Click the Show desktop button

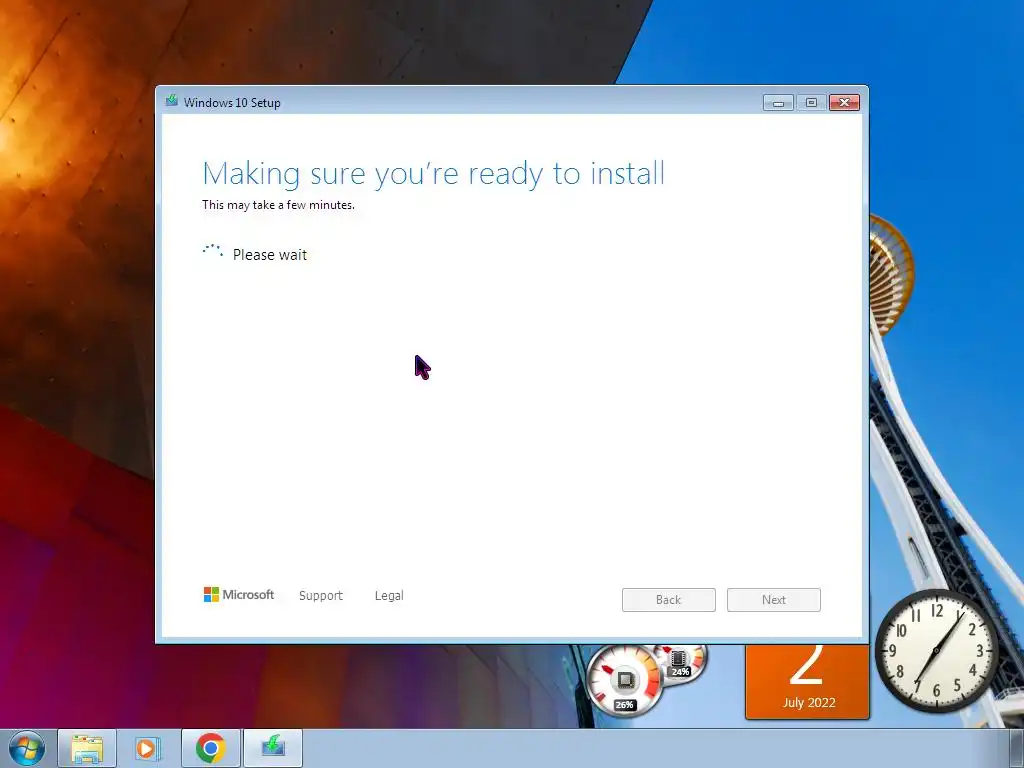point(1016,748)
